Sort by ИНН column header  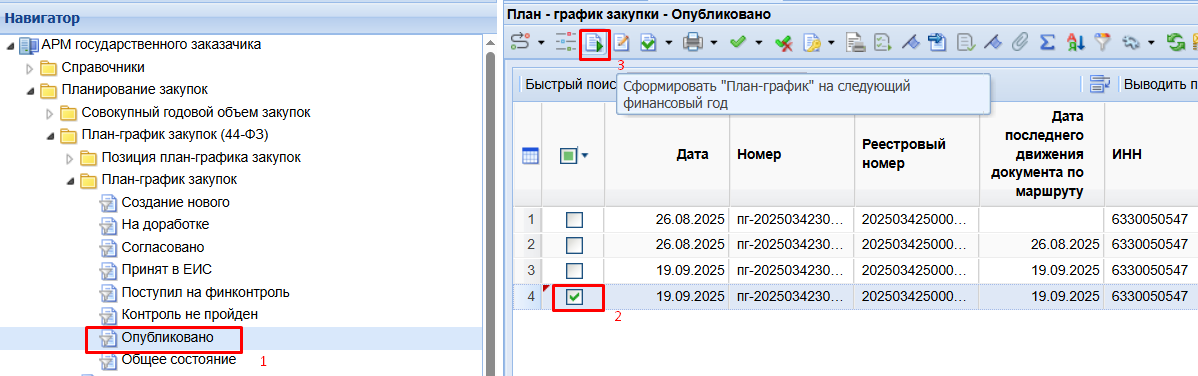coord(1151,155)
